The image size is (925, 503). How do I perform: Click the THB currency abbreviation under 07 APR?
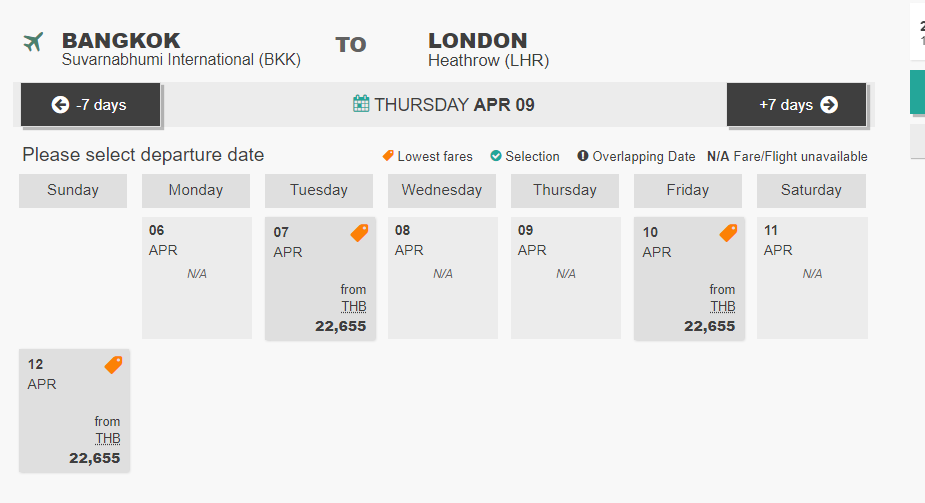pyautogui.click(x=354, y=307)
